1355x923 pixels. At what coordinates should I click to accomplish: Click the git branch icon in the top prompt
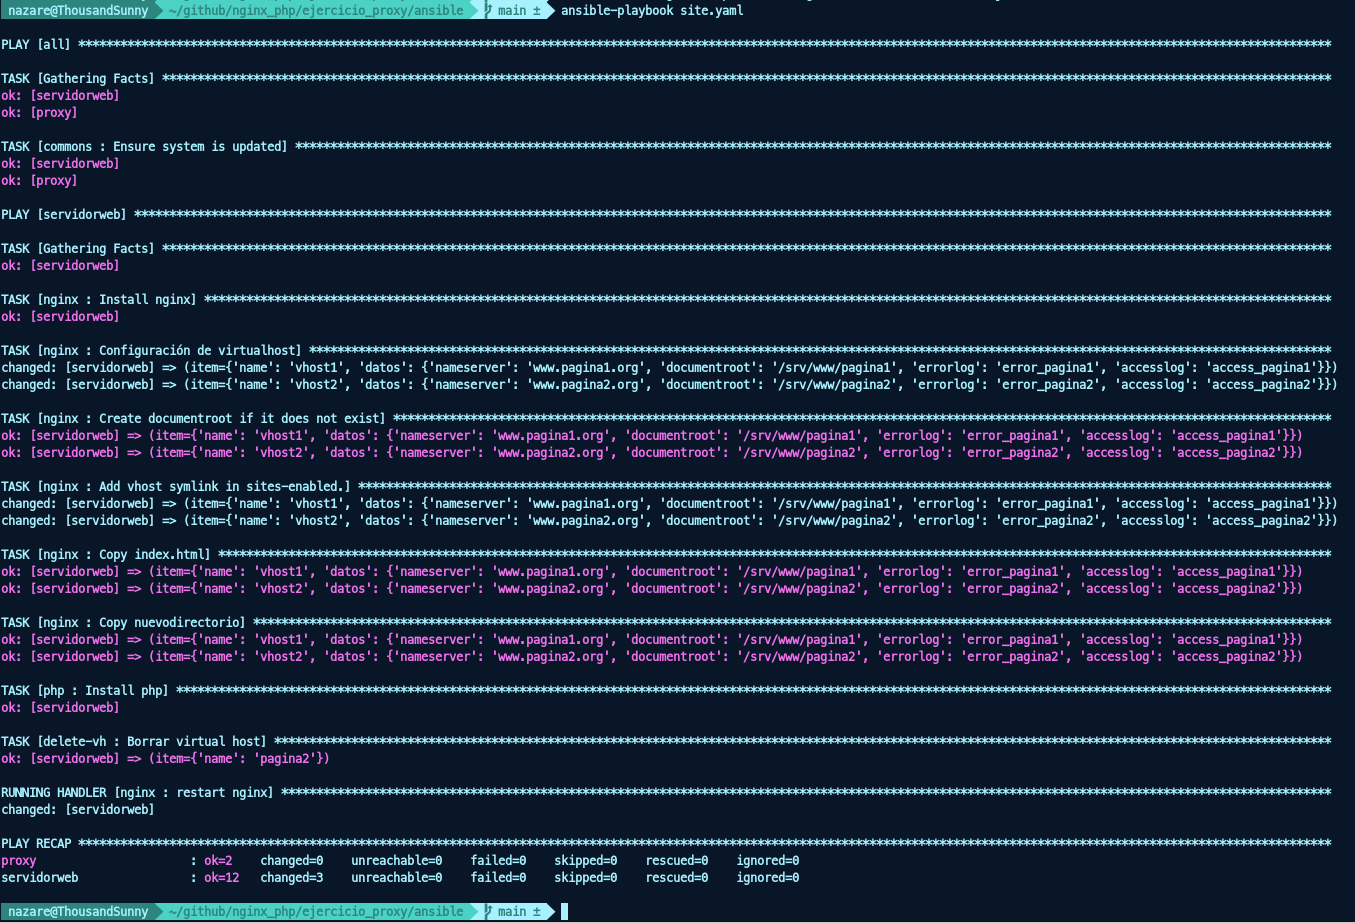[488, 10]
